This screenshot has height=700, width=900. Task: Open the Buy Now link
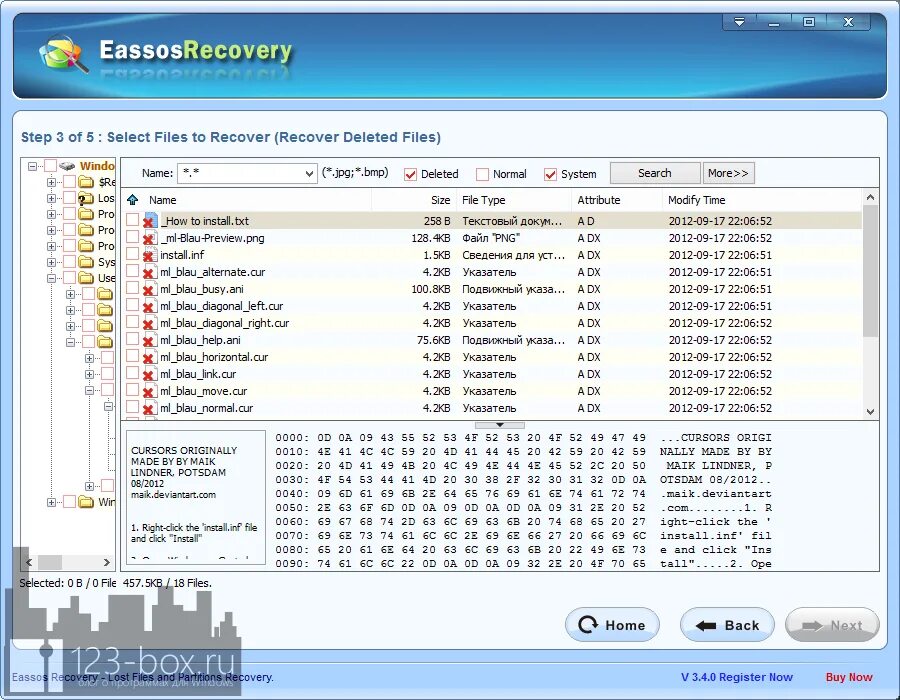pyautogui.click(x=849, y=677)
